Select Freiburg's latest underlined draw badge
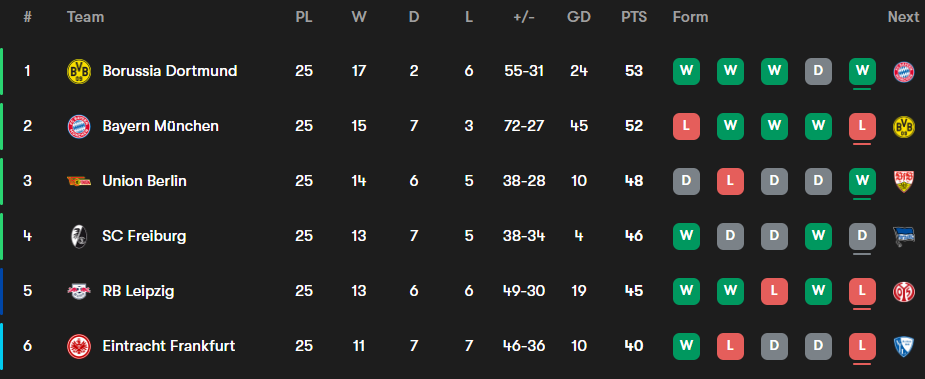 pyautogui.click(x=862, y=236)
